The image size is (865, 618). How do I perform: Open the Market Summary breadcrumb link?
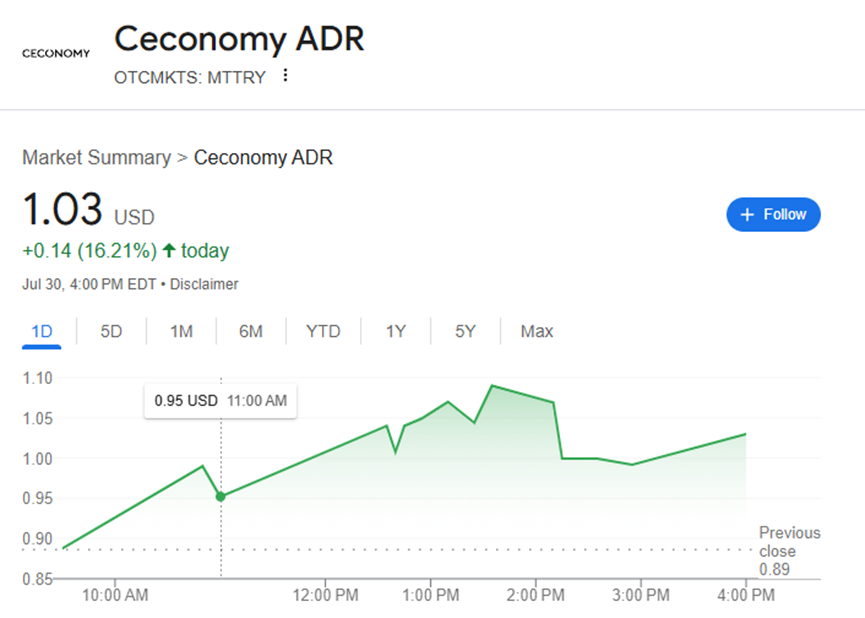[x=96, y=158]
